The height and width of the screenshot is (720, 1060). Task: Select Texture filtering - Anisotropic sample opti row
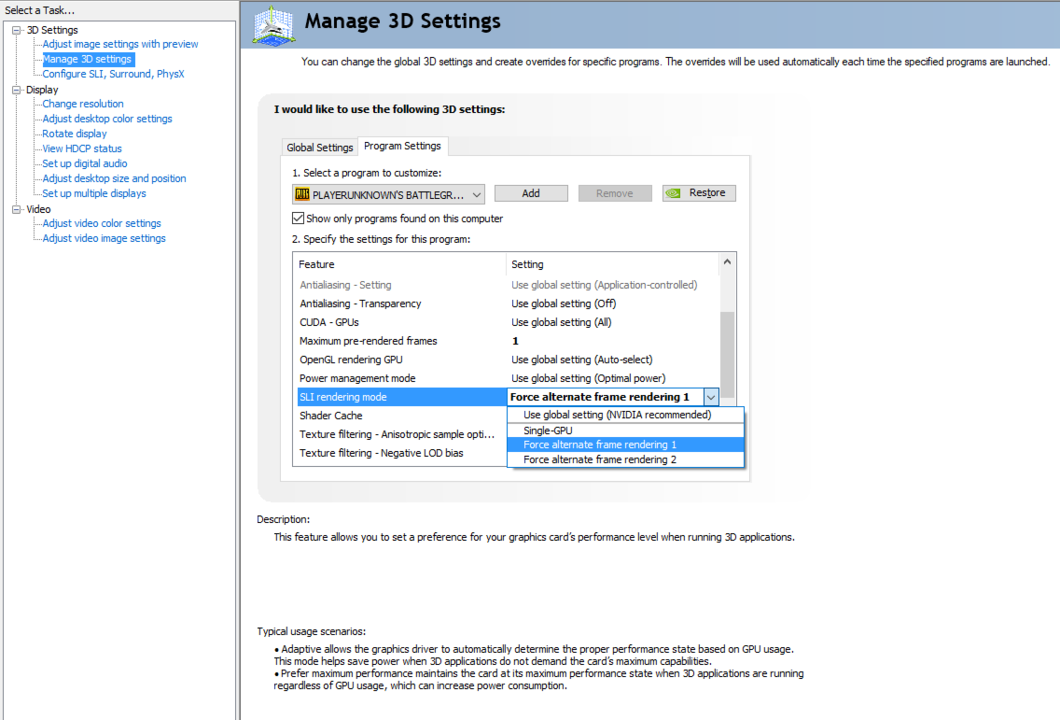402,434
